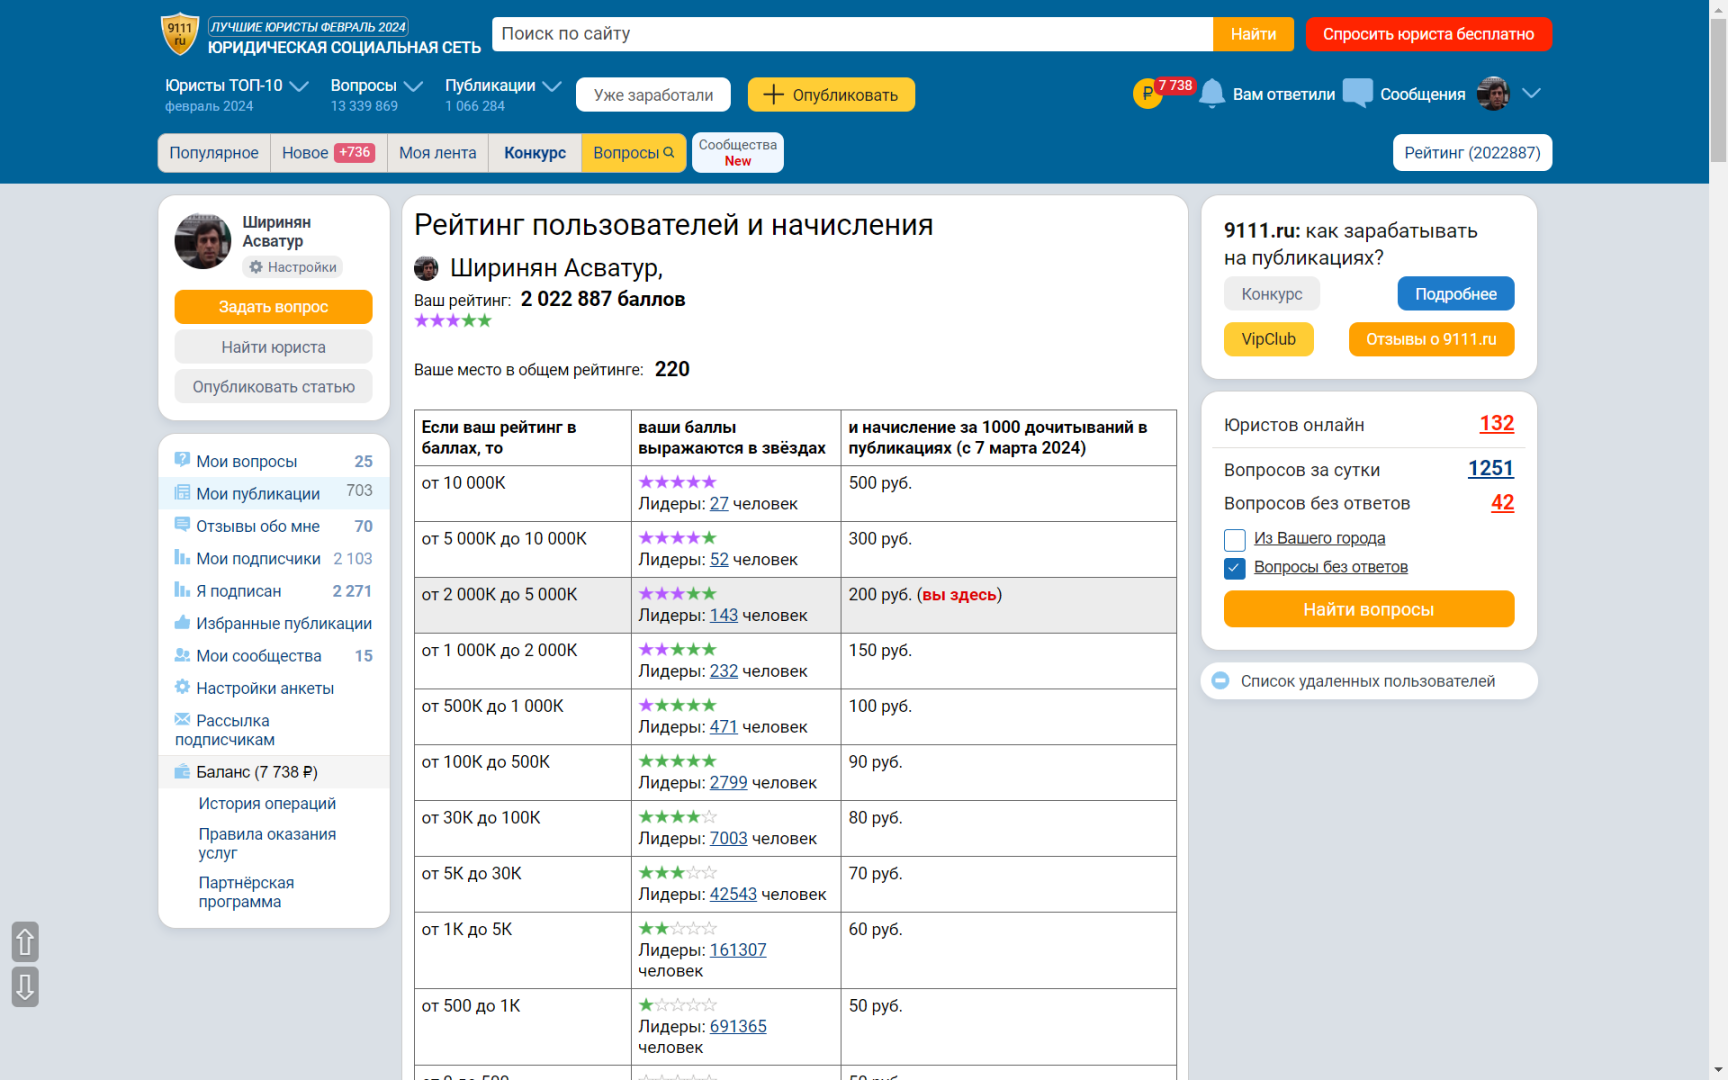Click the ruble balance coin icon
This screenshot has height=1080, width=1728.
(x=1146, y=94)
